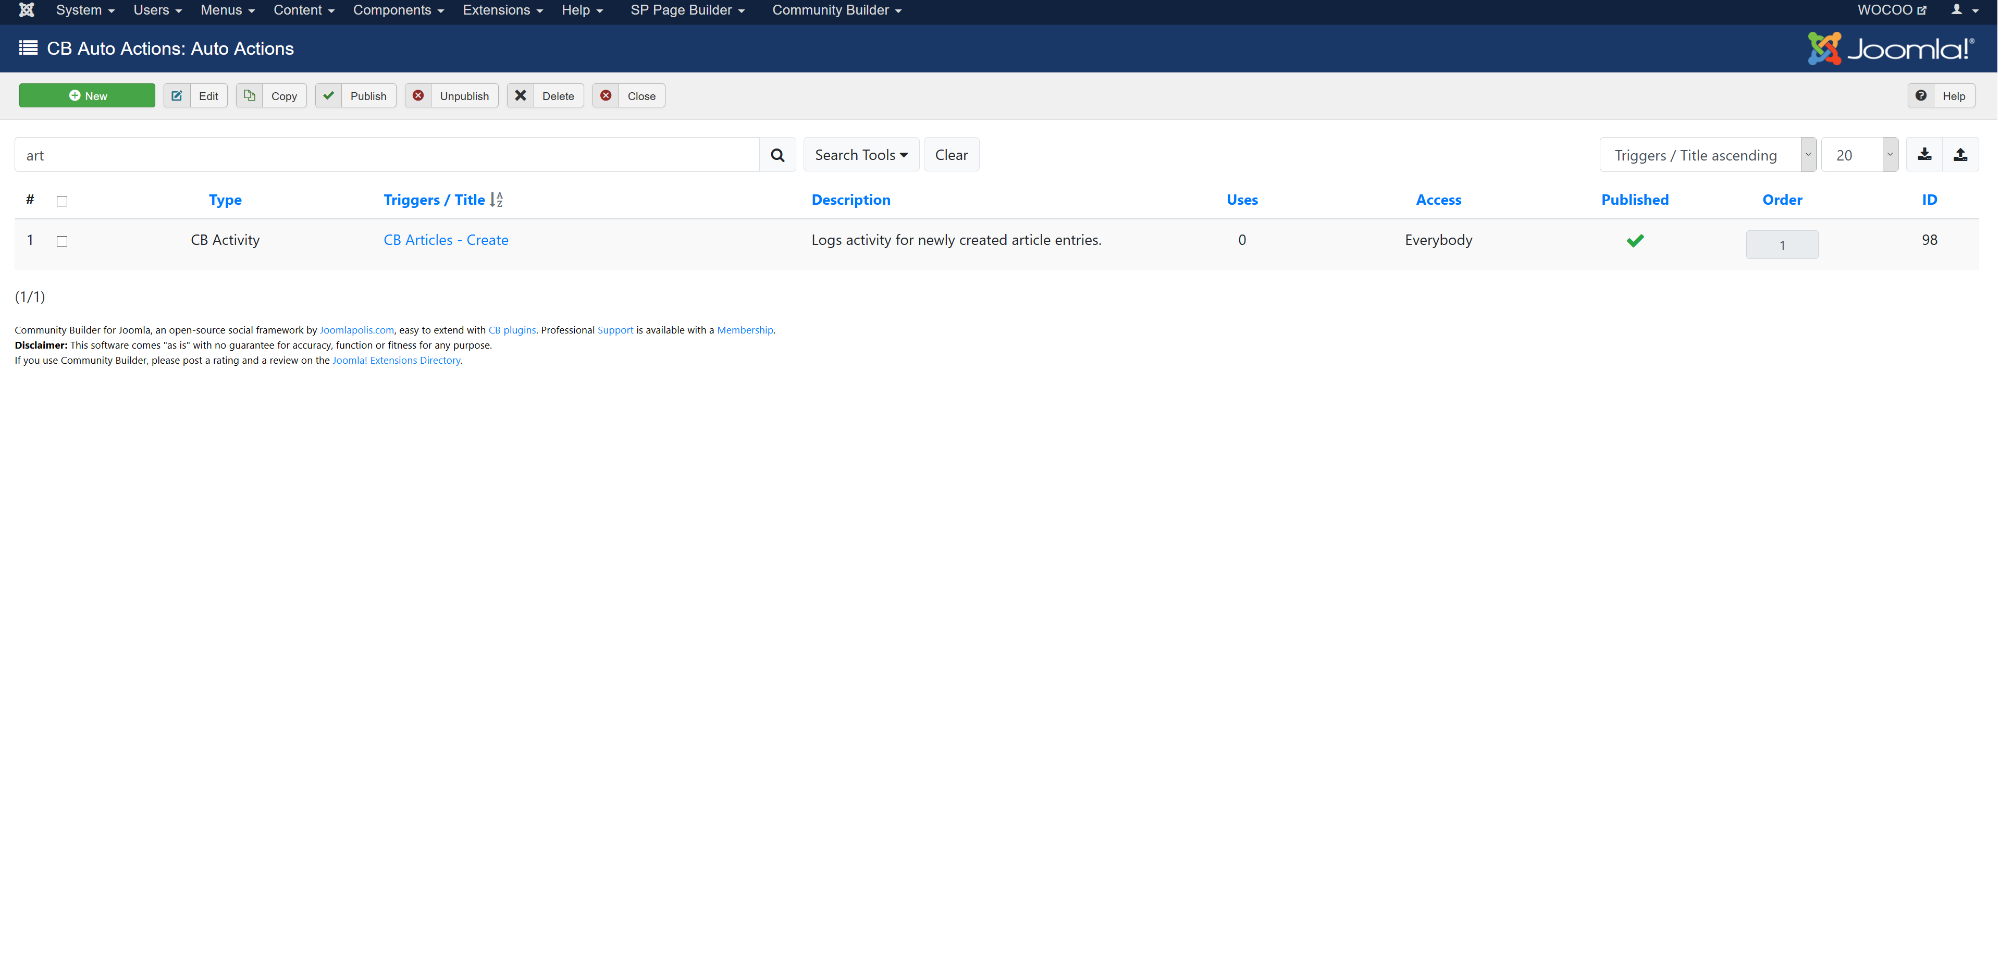Open the Joomlapolis.com footer link
Screen dimensions: 2000x962
click(357, 330)
